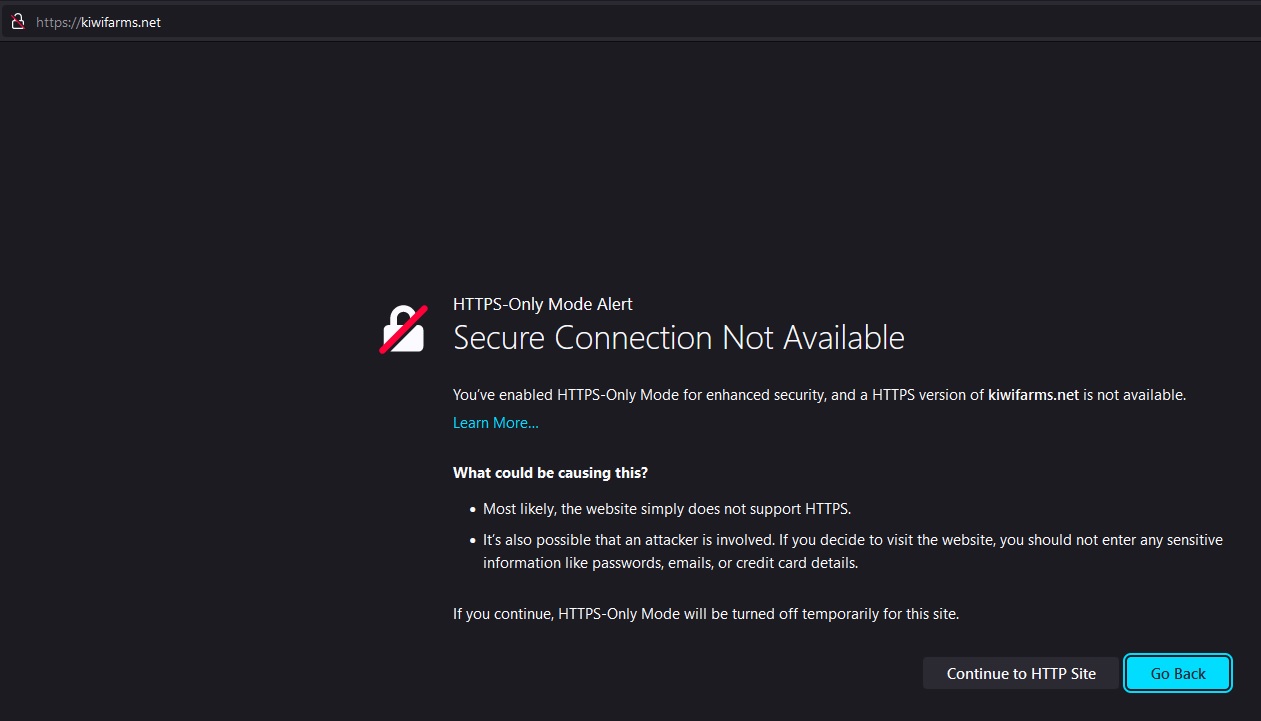Viewport: 1261px width, 721px height.
Task: Click the large crossed-out lock icon
Action: coord(403,329)
